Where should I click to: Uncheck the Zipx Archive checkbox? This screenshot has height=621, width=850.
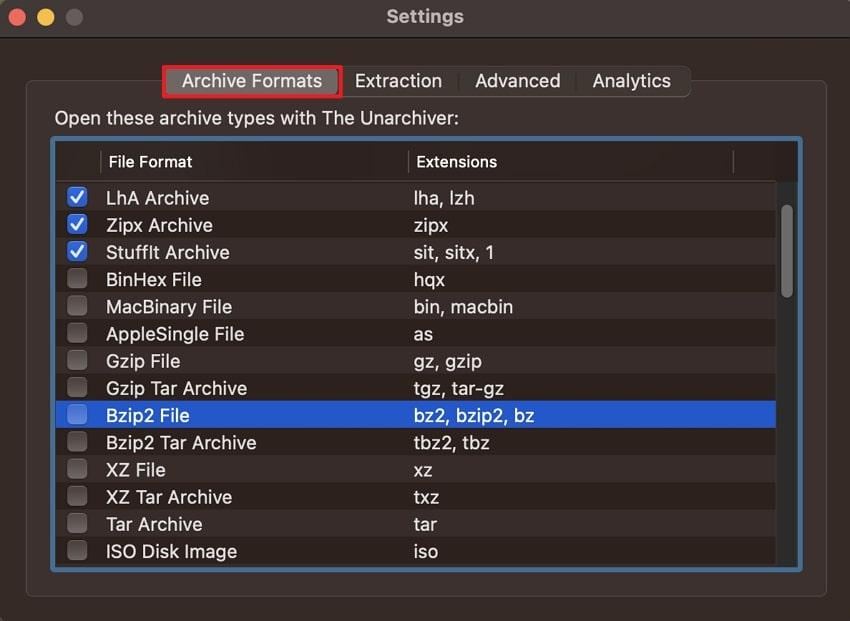(x=77, y=224)
